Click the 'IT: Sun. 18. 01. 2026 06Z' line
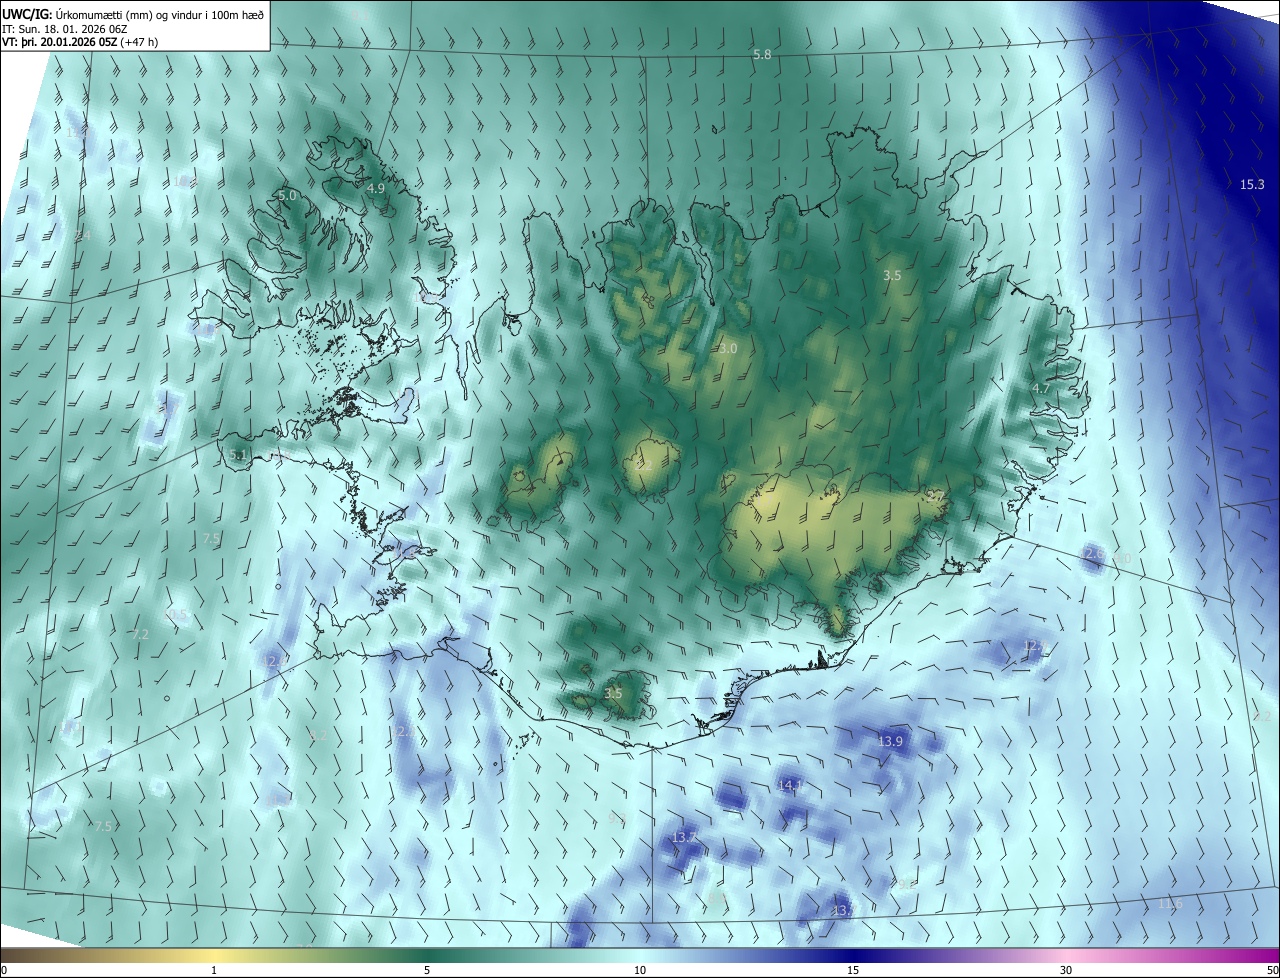 [x=65, y=28]
